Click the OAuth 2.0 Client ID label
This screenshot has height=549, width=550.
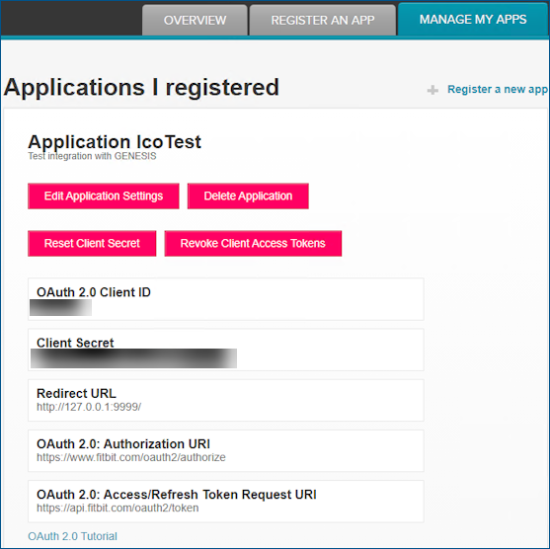pos(94,292)
